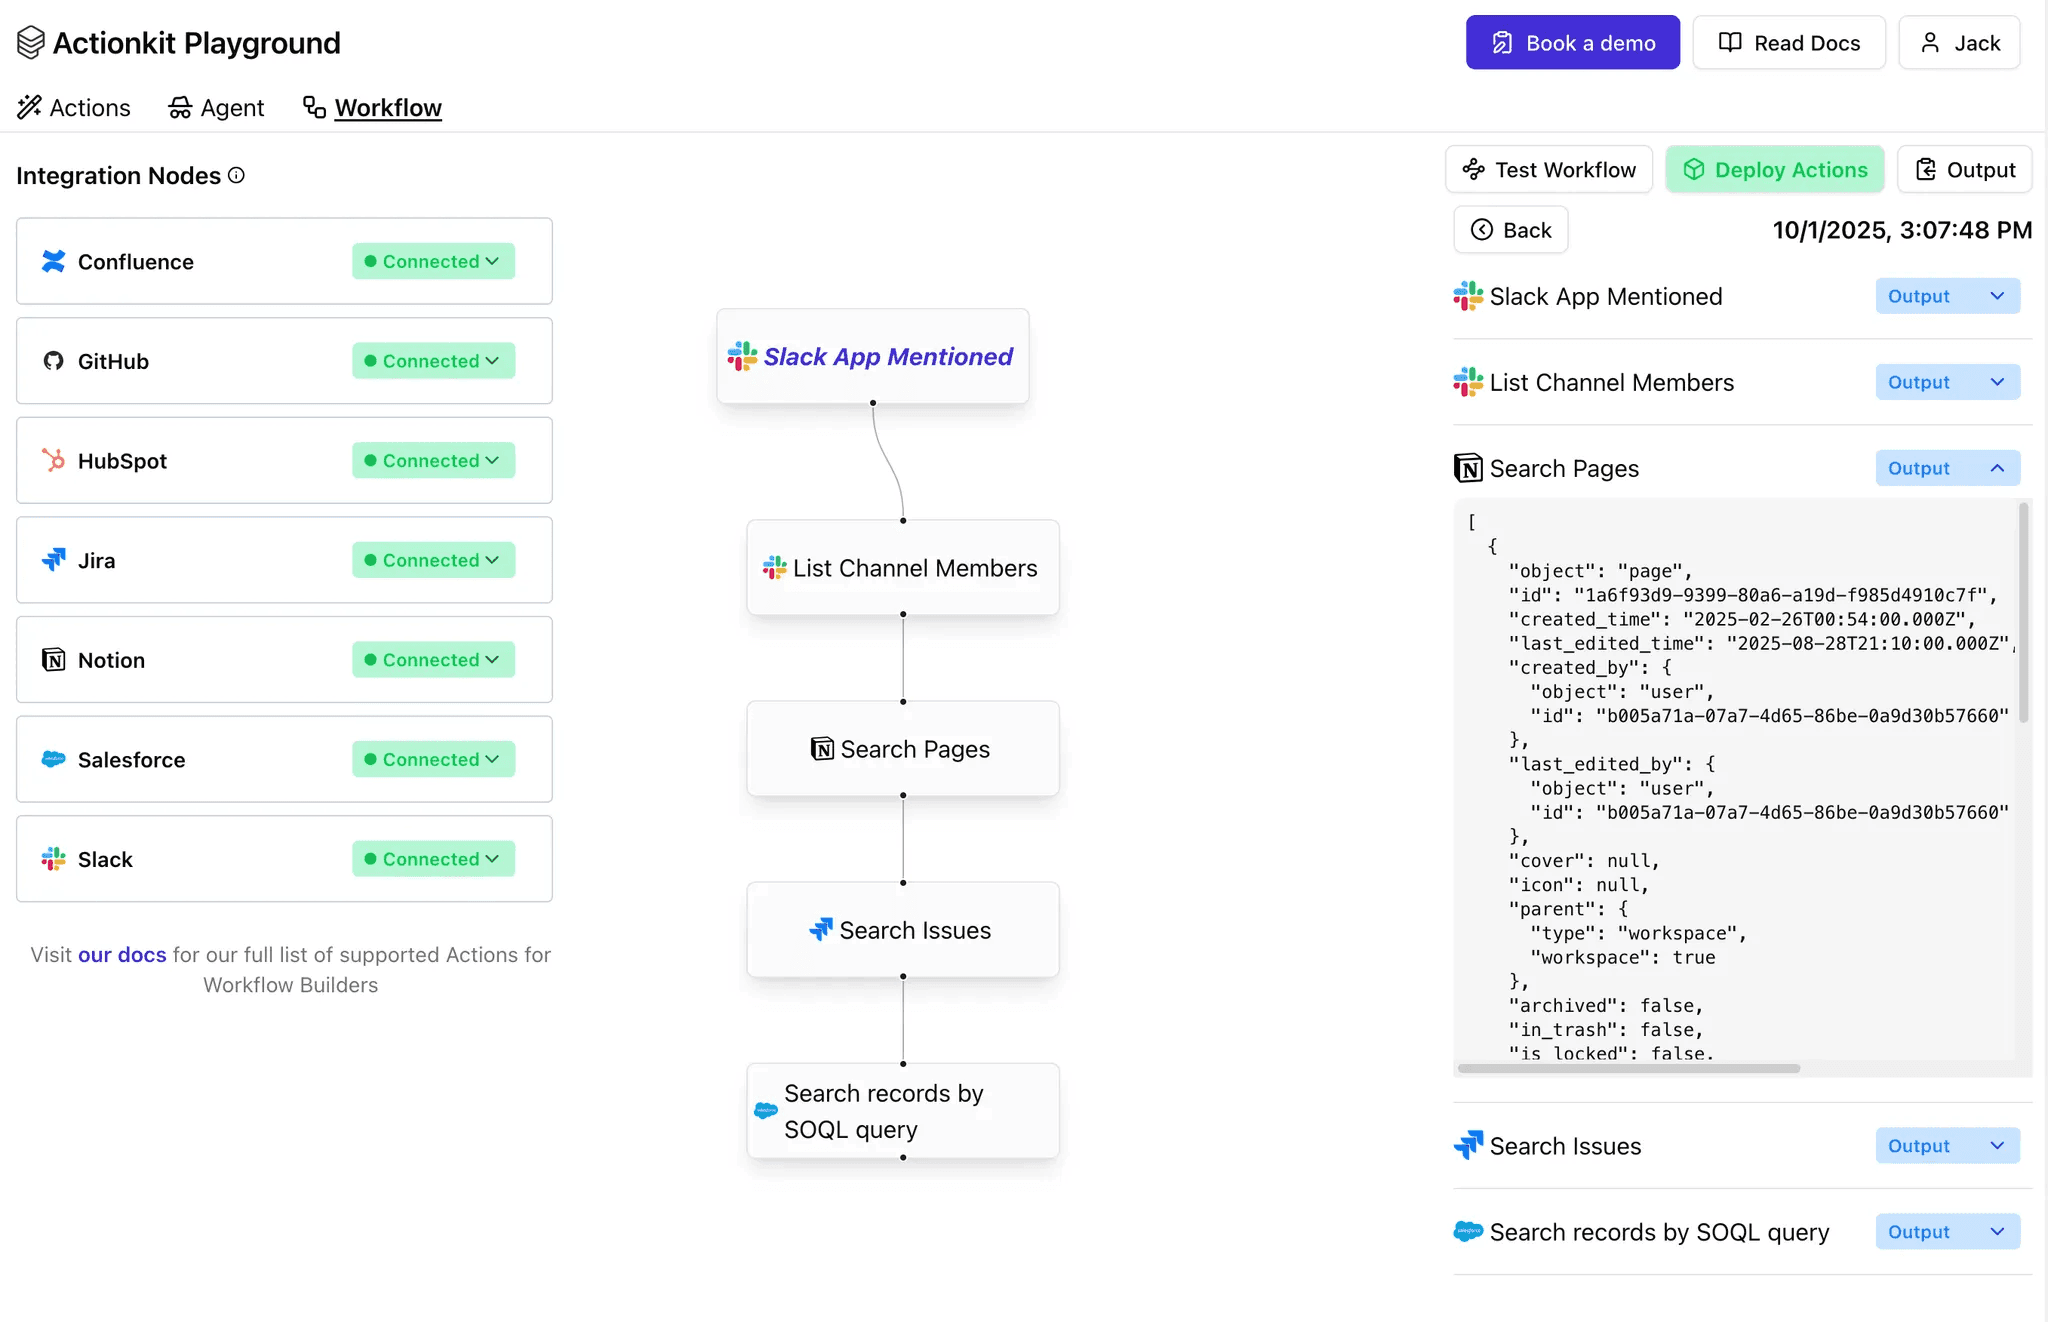Click the Actionkit Playground logo icon
Viewport: 2048px width, 1322px height.
[x=30, y=43]
